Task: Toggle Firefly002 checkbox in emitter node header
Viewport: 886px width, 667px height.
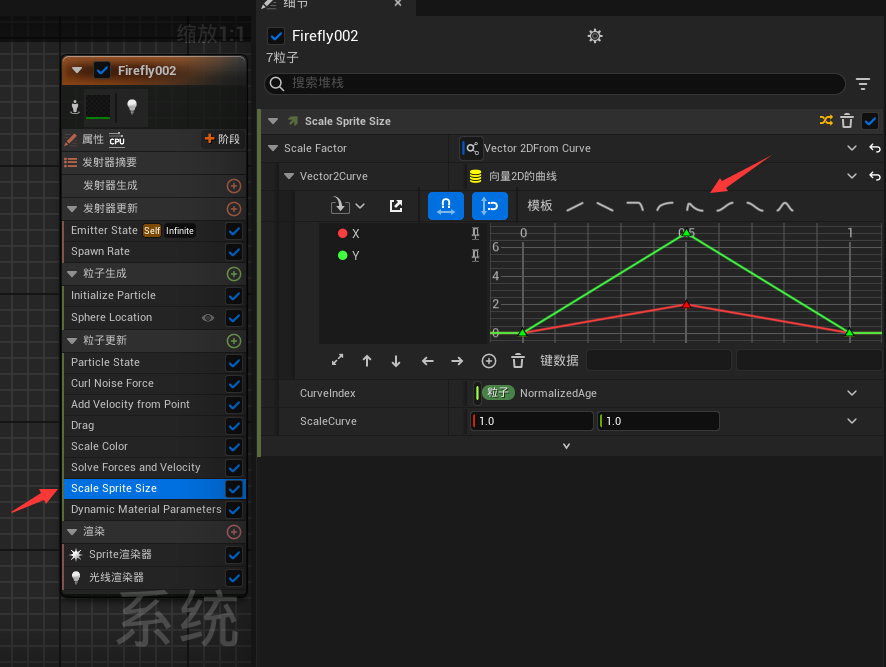Action: (x=102, y=70)
